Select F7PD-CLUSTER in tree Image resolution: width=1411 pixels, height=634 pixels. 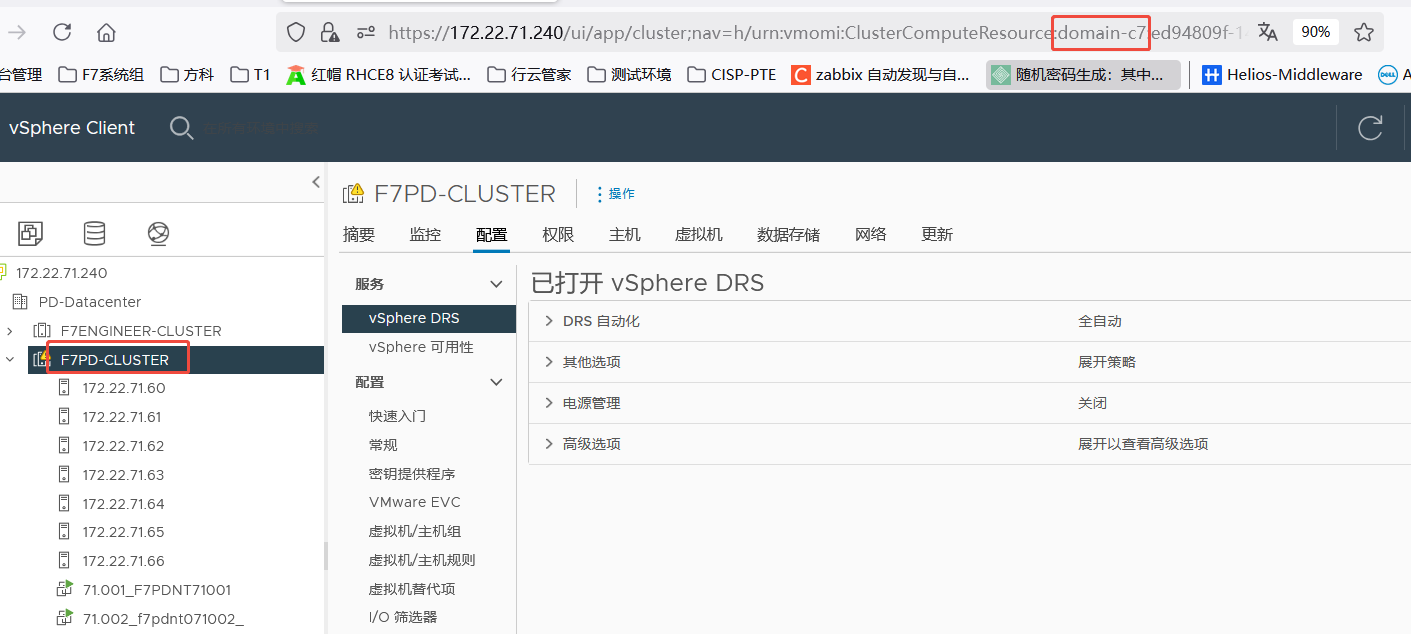point(115,360)
